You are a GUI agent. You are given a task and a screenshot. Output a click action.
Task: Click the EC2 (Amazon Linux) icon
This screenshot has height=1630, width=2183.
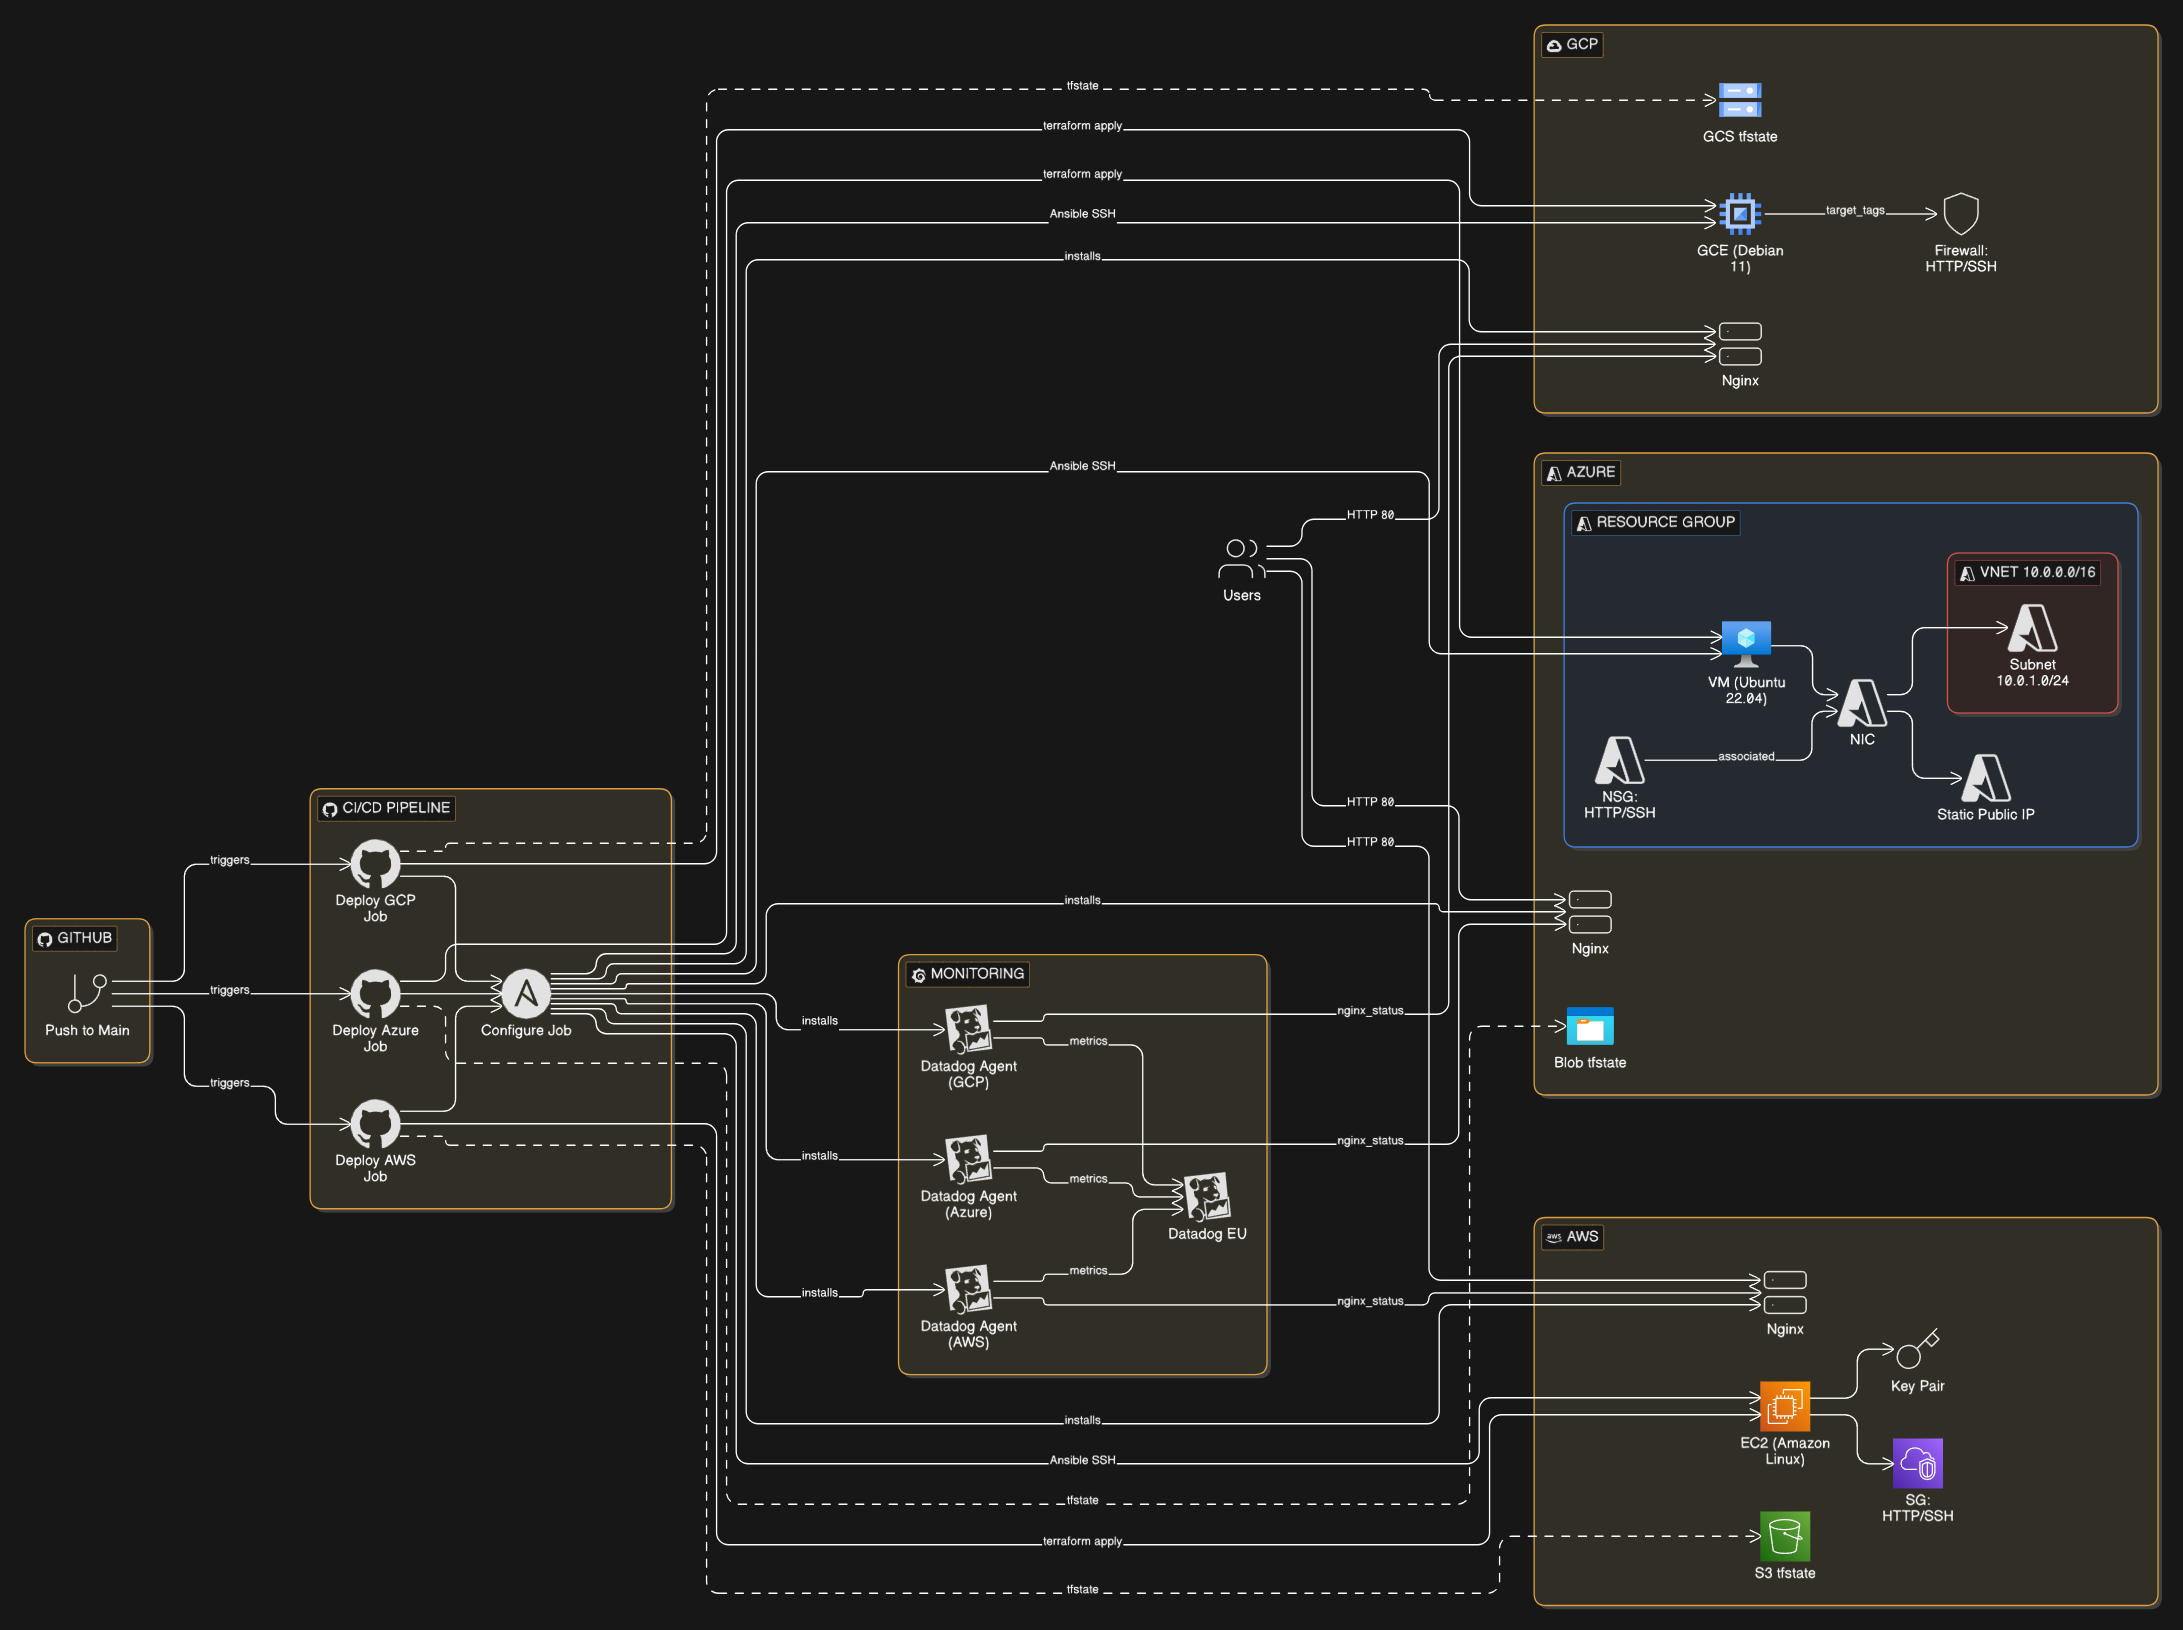1785,1407
